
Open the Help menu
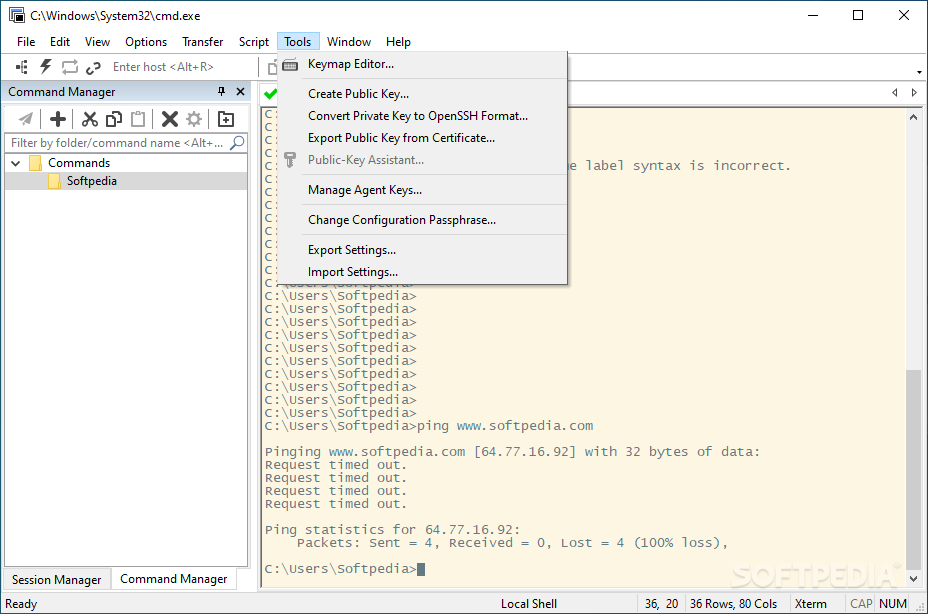[398, 42]
